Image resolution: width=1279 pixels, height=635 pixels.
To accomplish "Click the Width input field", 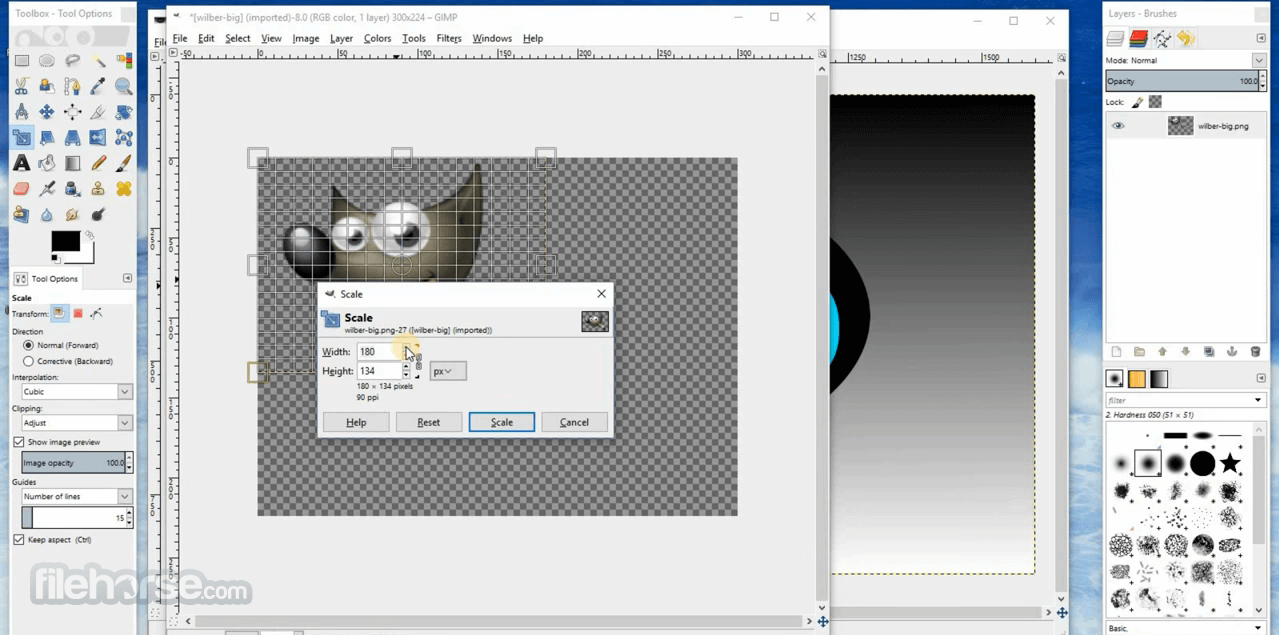I will 379,352.
